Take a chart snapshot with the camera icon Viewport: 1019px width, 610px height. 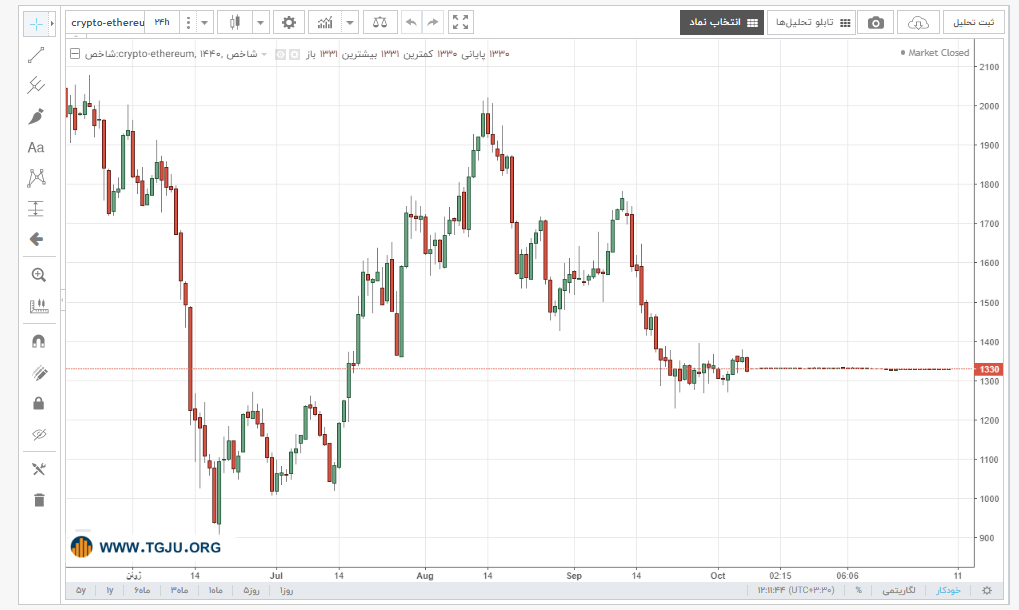[875, 23]
